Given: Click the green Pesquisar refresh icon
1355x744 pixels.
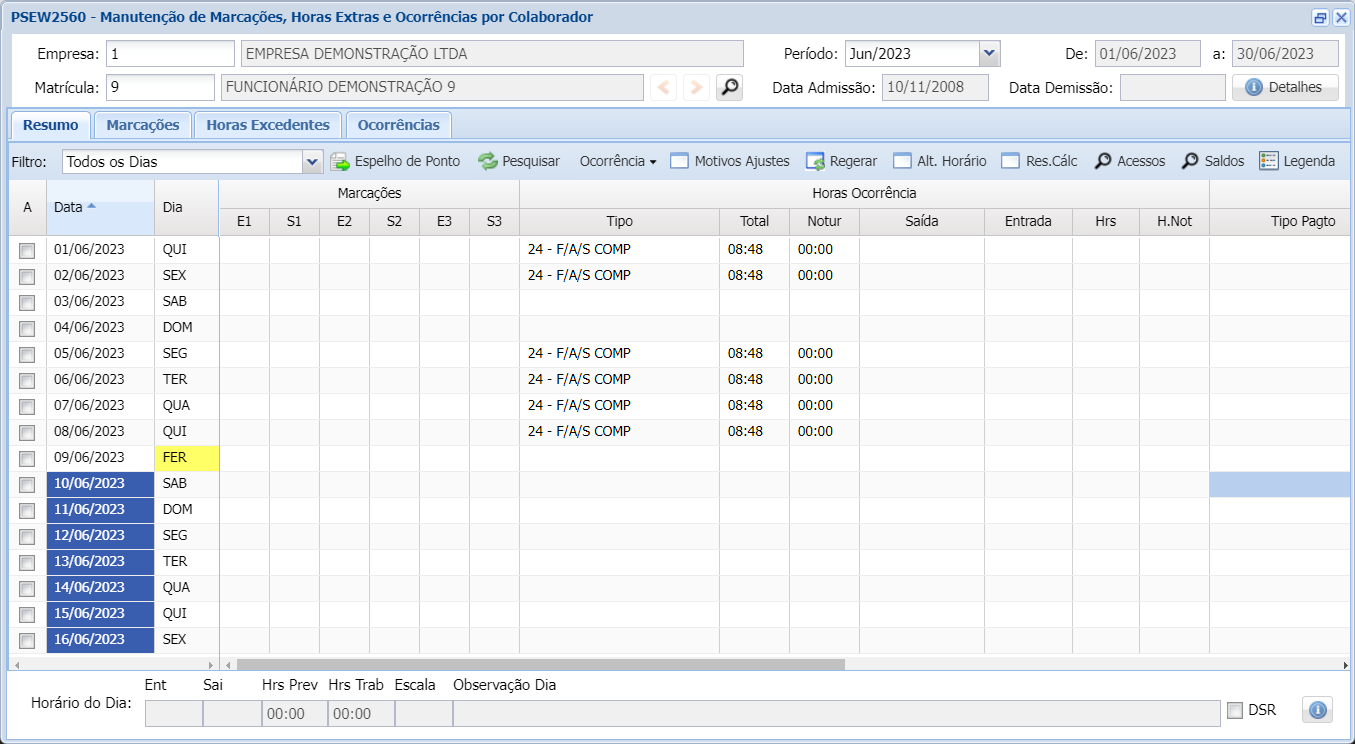Looking at the screenshot, I should coord(487,161).
